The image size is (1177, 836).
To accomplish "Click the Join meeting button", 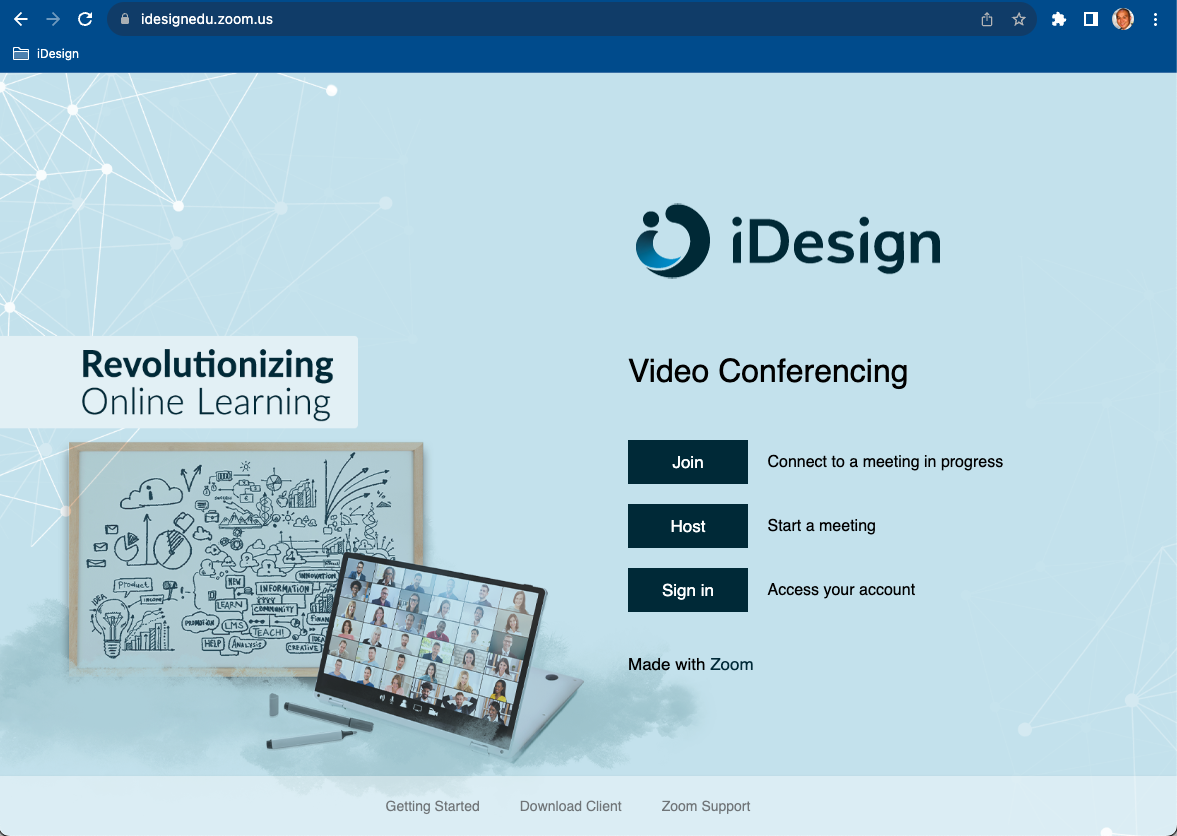I will (688, 462).
